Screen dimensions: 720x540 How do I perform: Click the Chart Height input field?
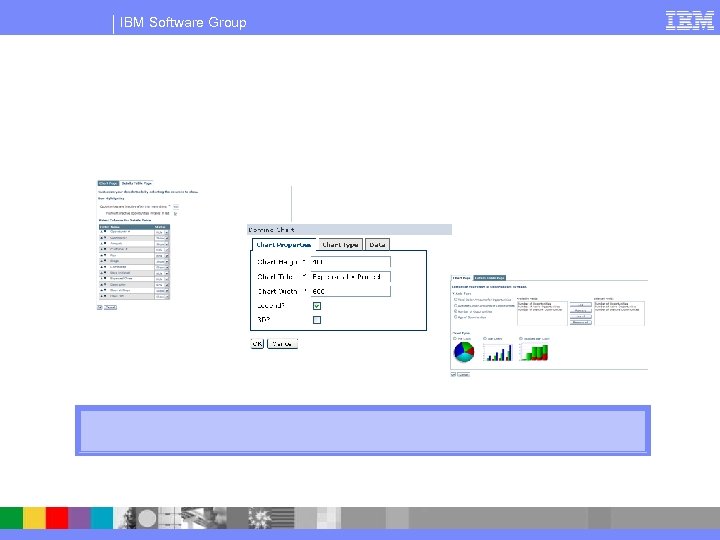[x=350, y=262]
